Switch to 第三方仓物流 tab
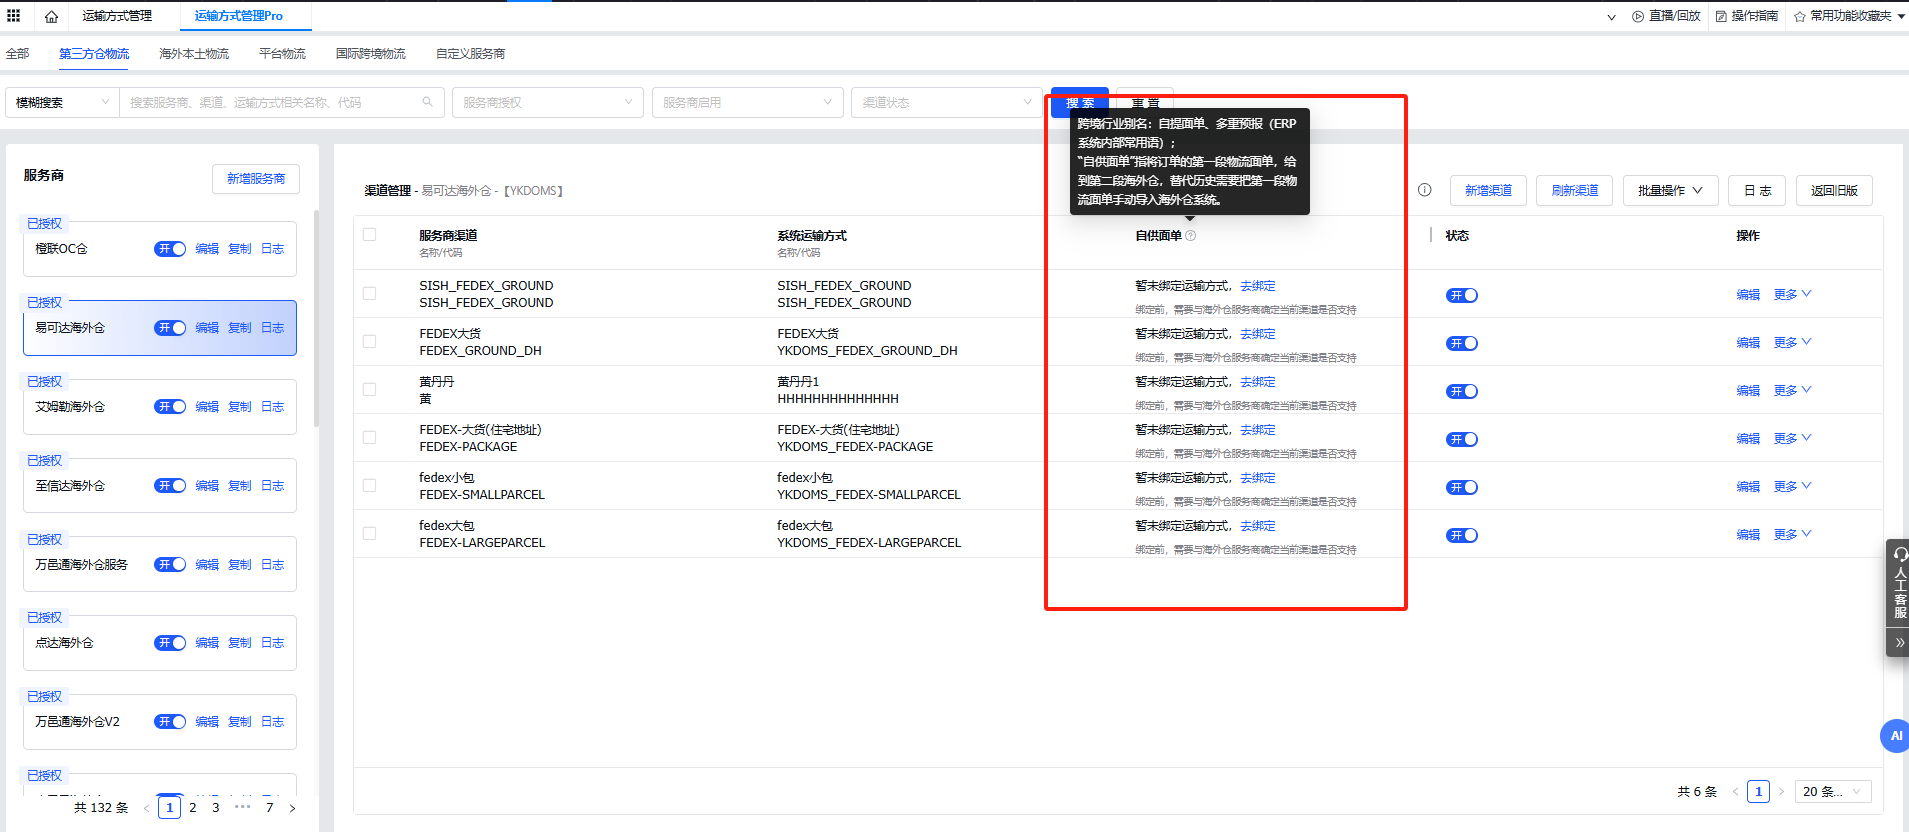This screenshot has height=832, width=1909. 94,54
